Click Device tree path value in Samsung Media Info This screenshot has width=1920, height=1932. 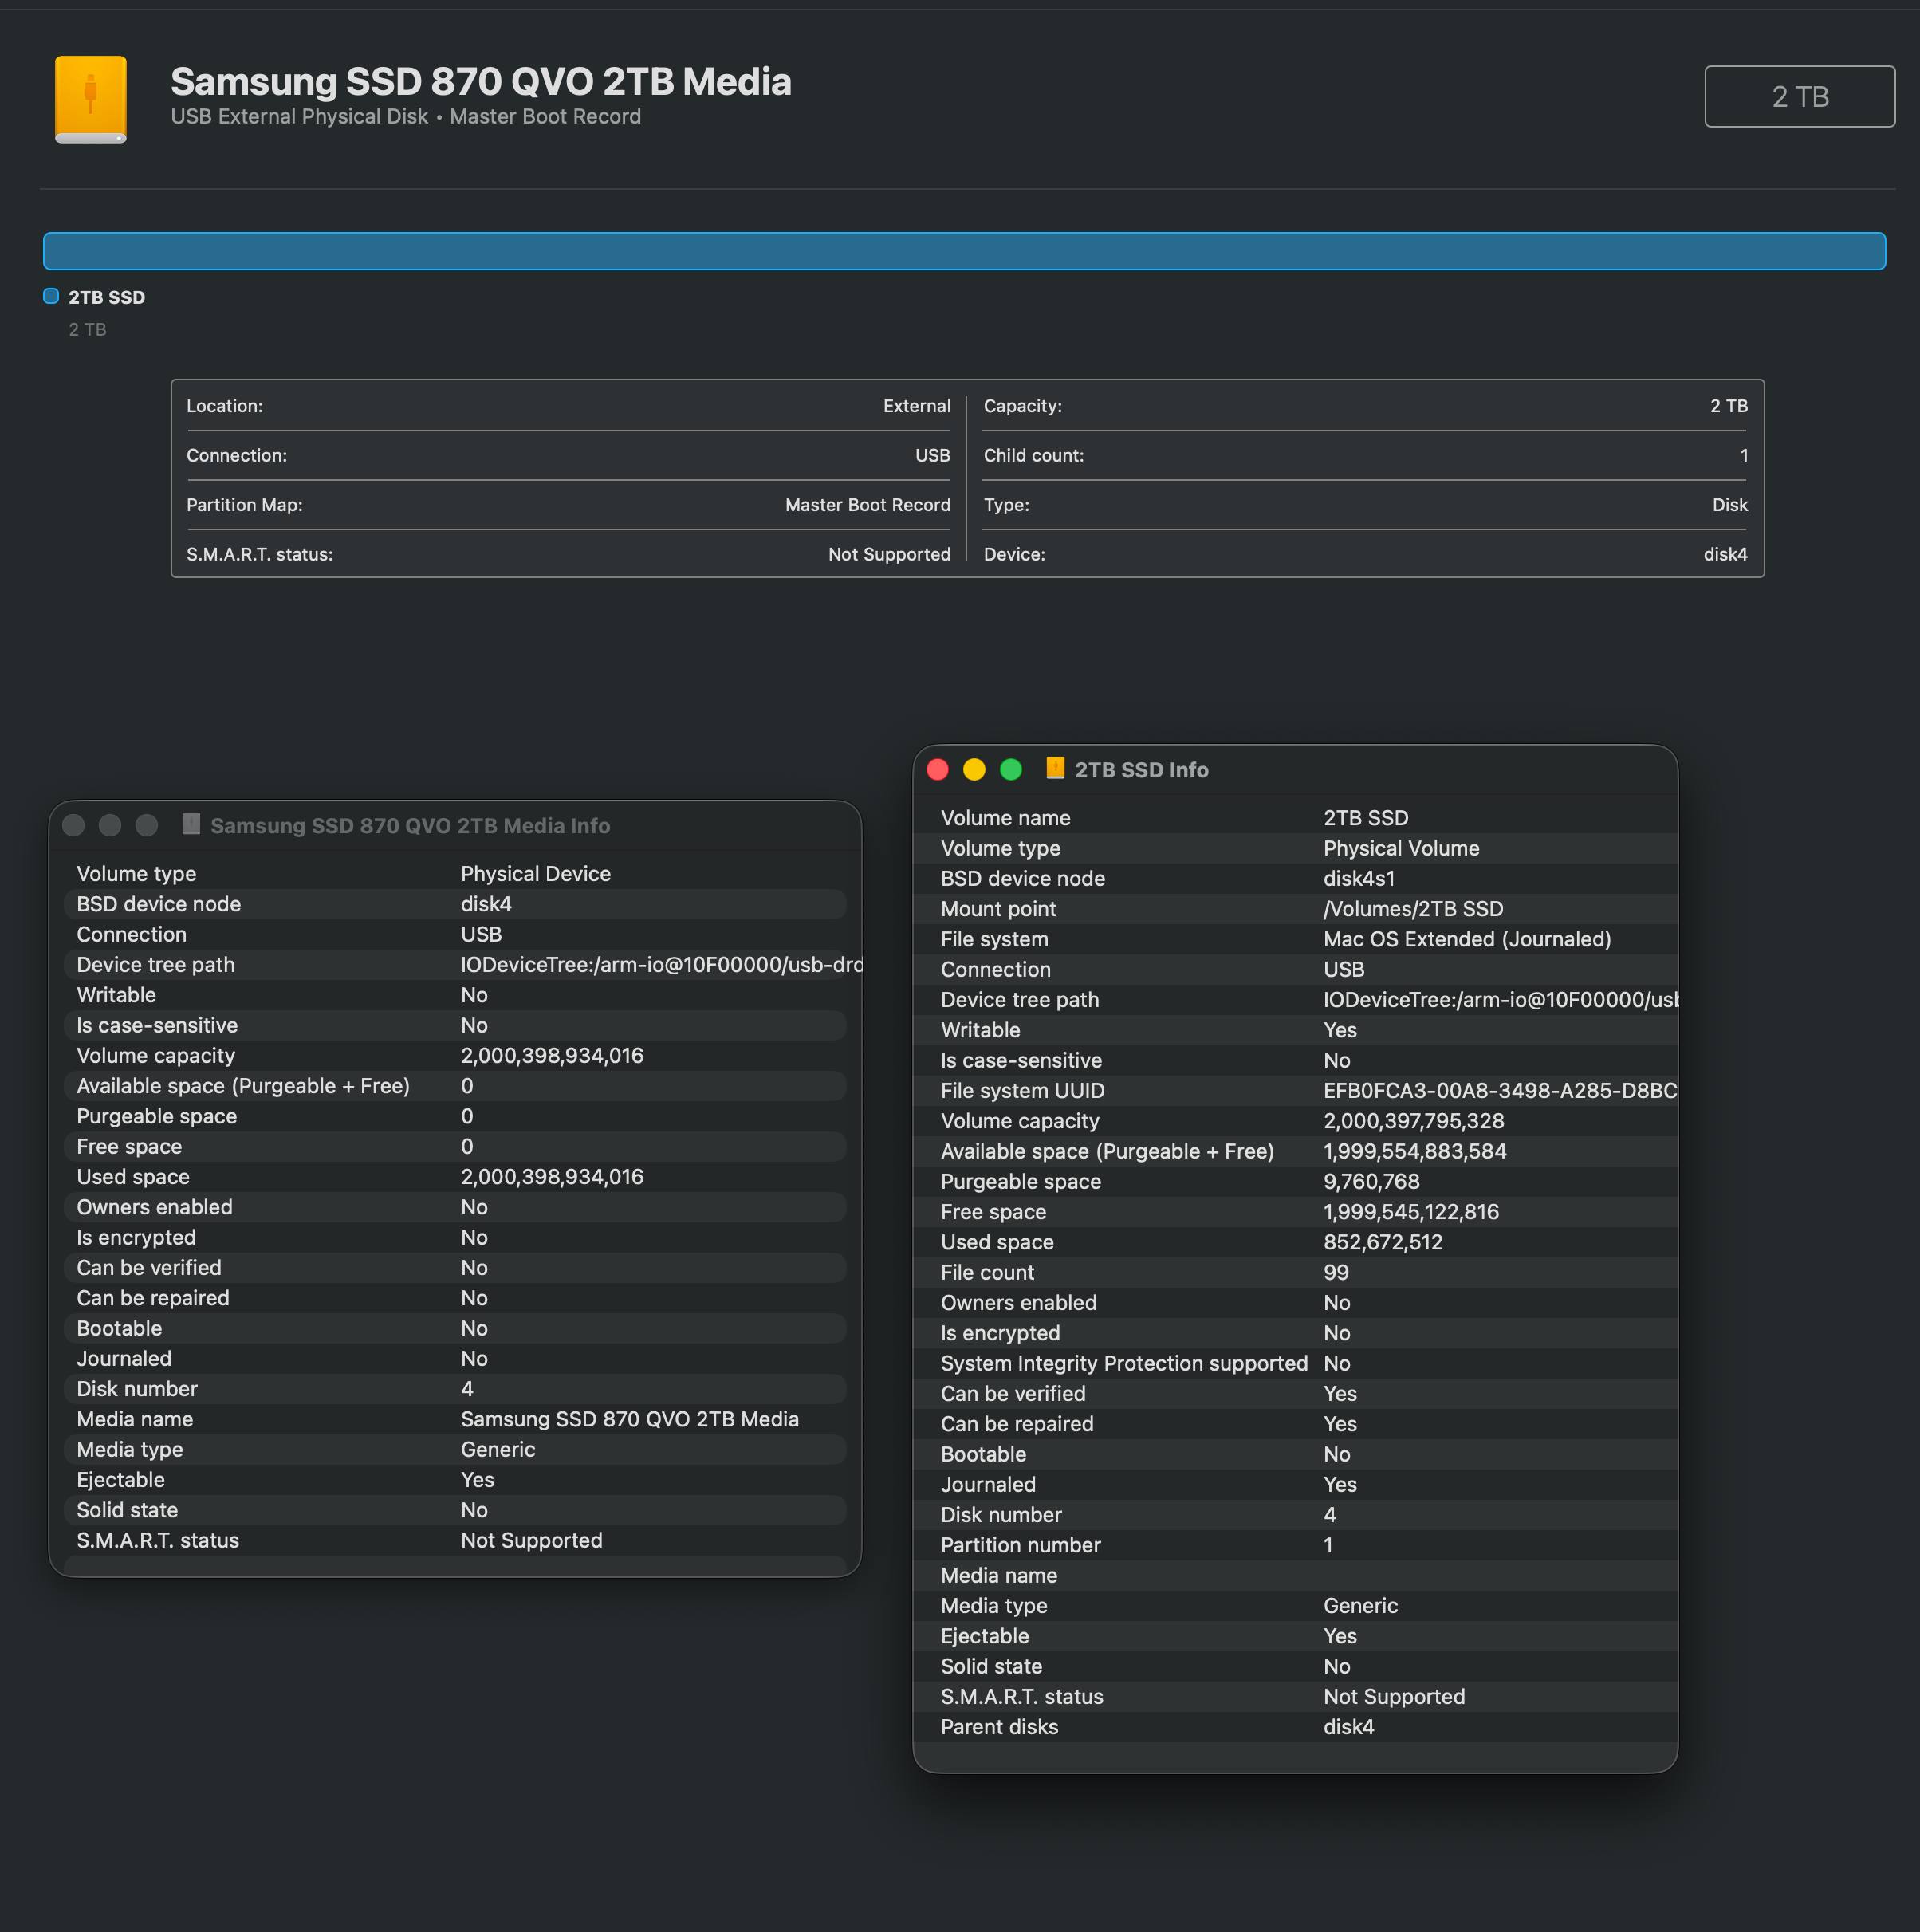pyautogui.click(x=660, y=965)
